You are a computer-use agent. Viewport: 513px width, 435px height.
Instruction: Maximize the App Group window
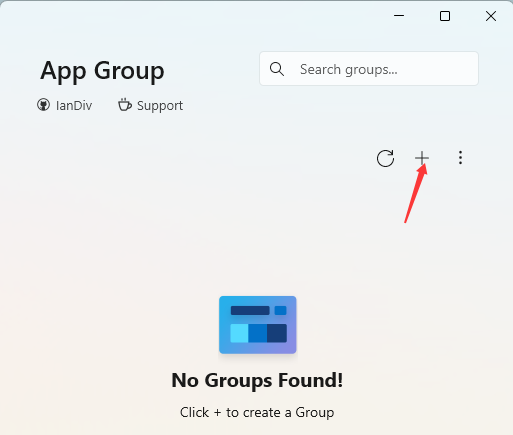445,16
